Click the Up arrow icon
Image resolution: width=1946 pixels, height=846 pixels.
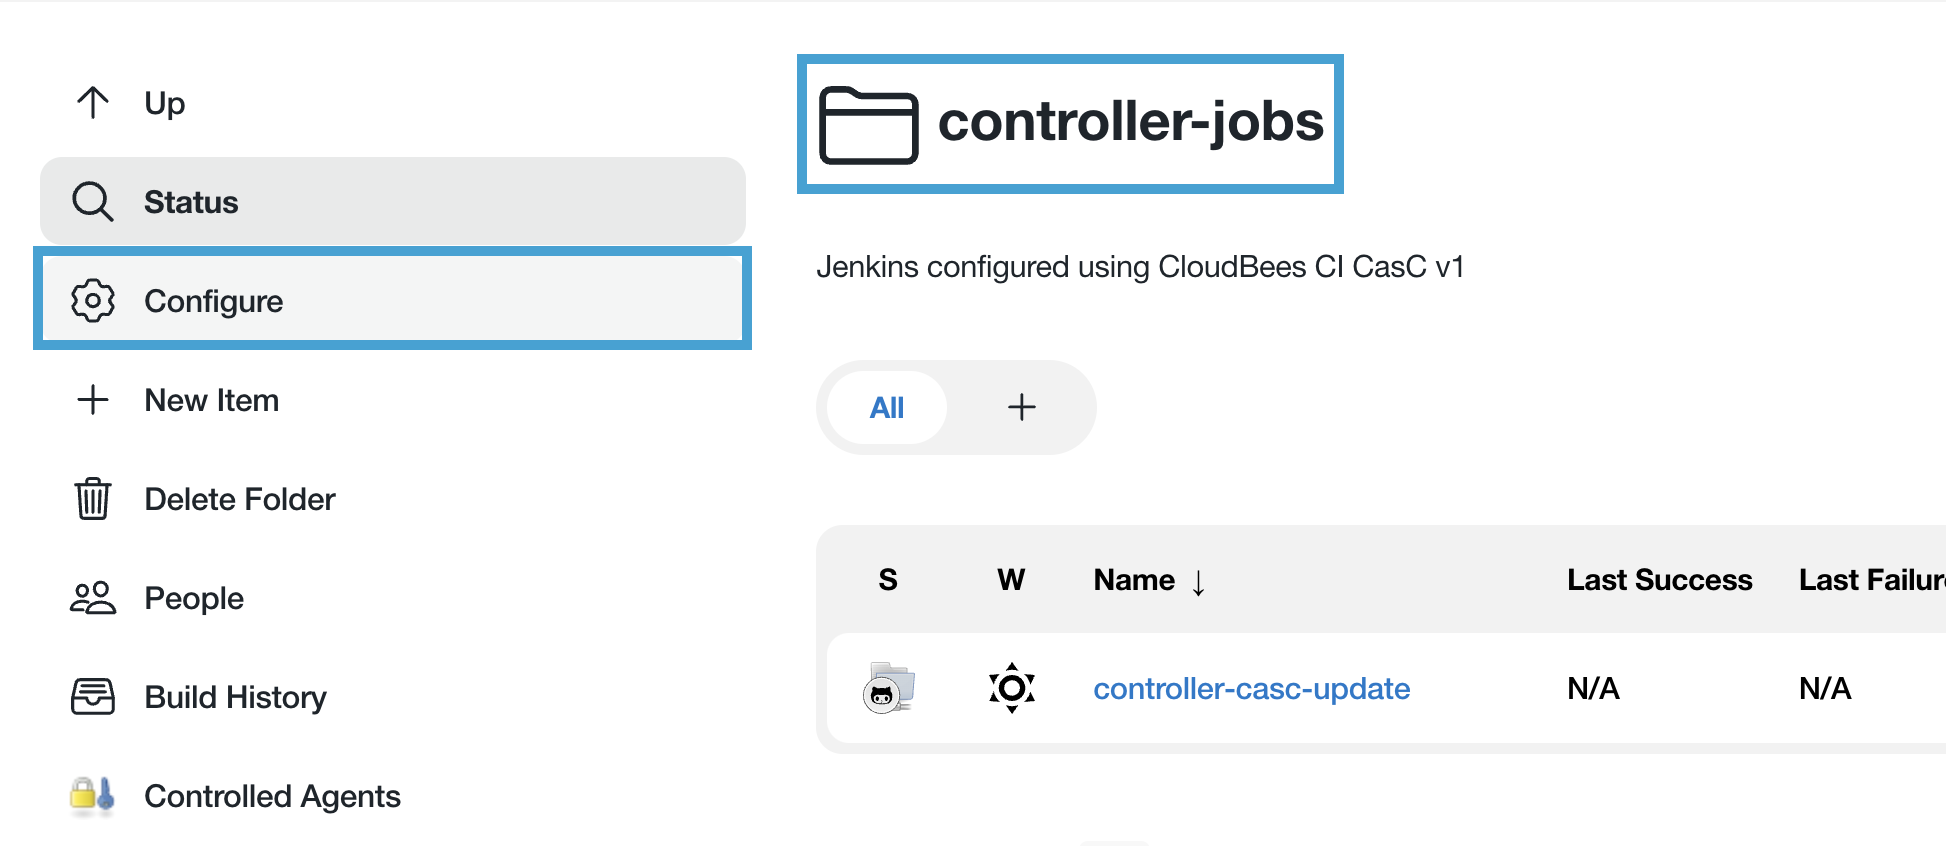tap(93, 102)
